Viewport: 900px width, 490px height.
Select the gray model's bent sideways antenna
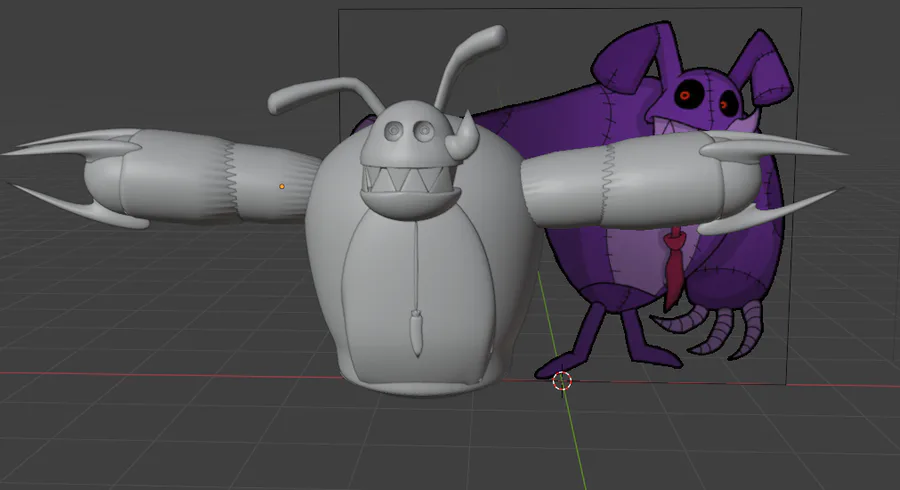pos(324,94)
